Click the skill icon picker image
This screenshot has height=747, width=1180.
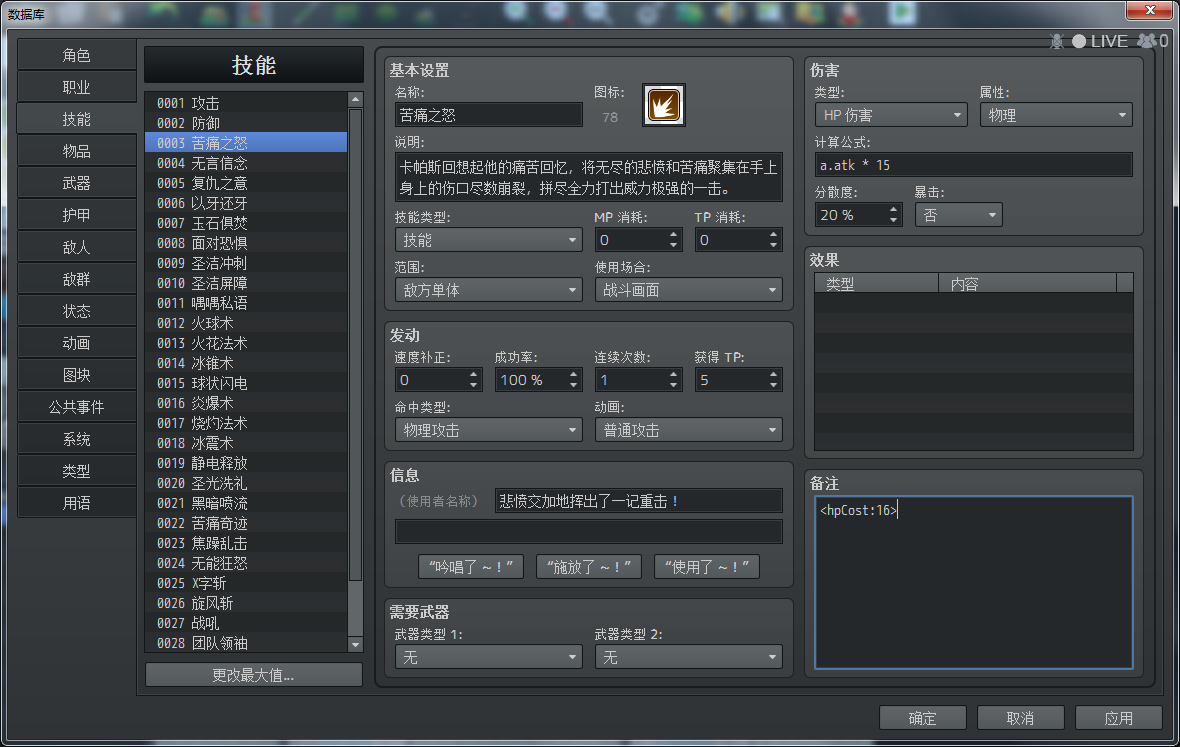coord(663,105)
